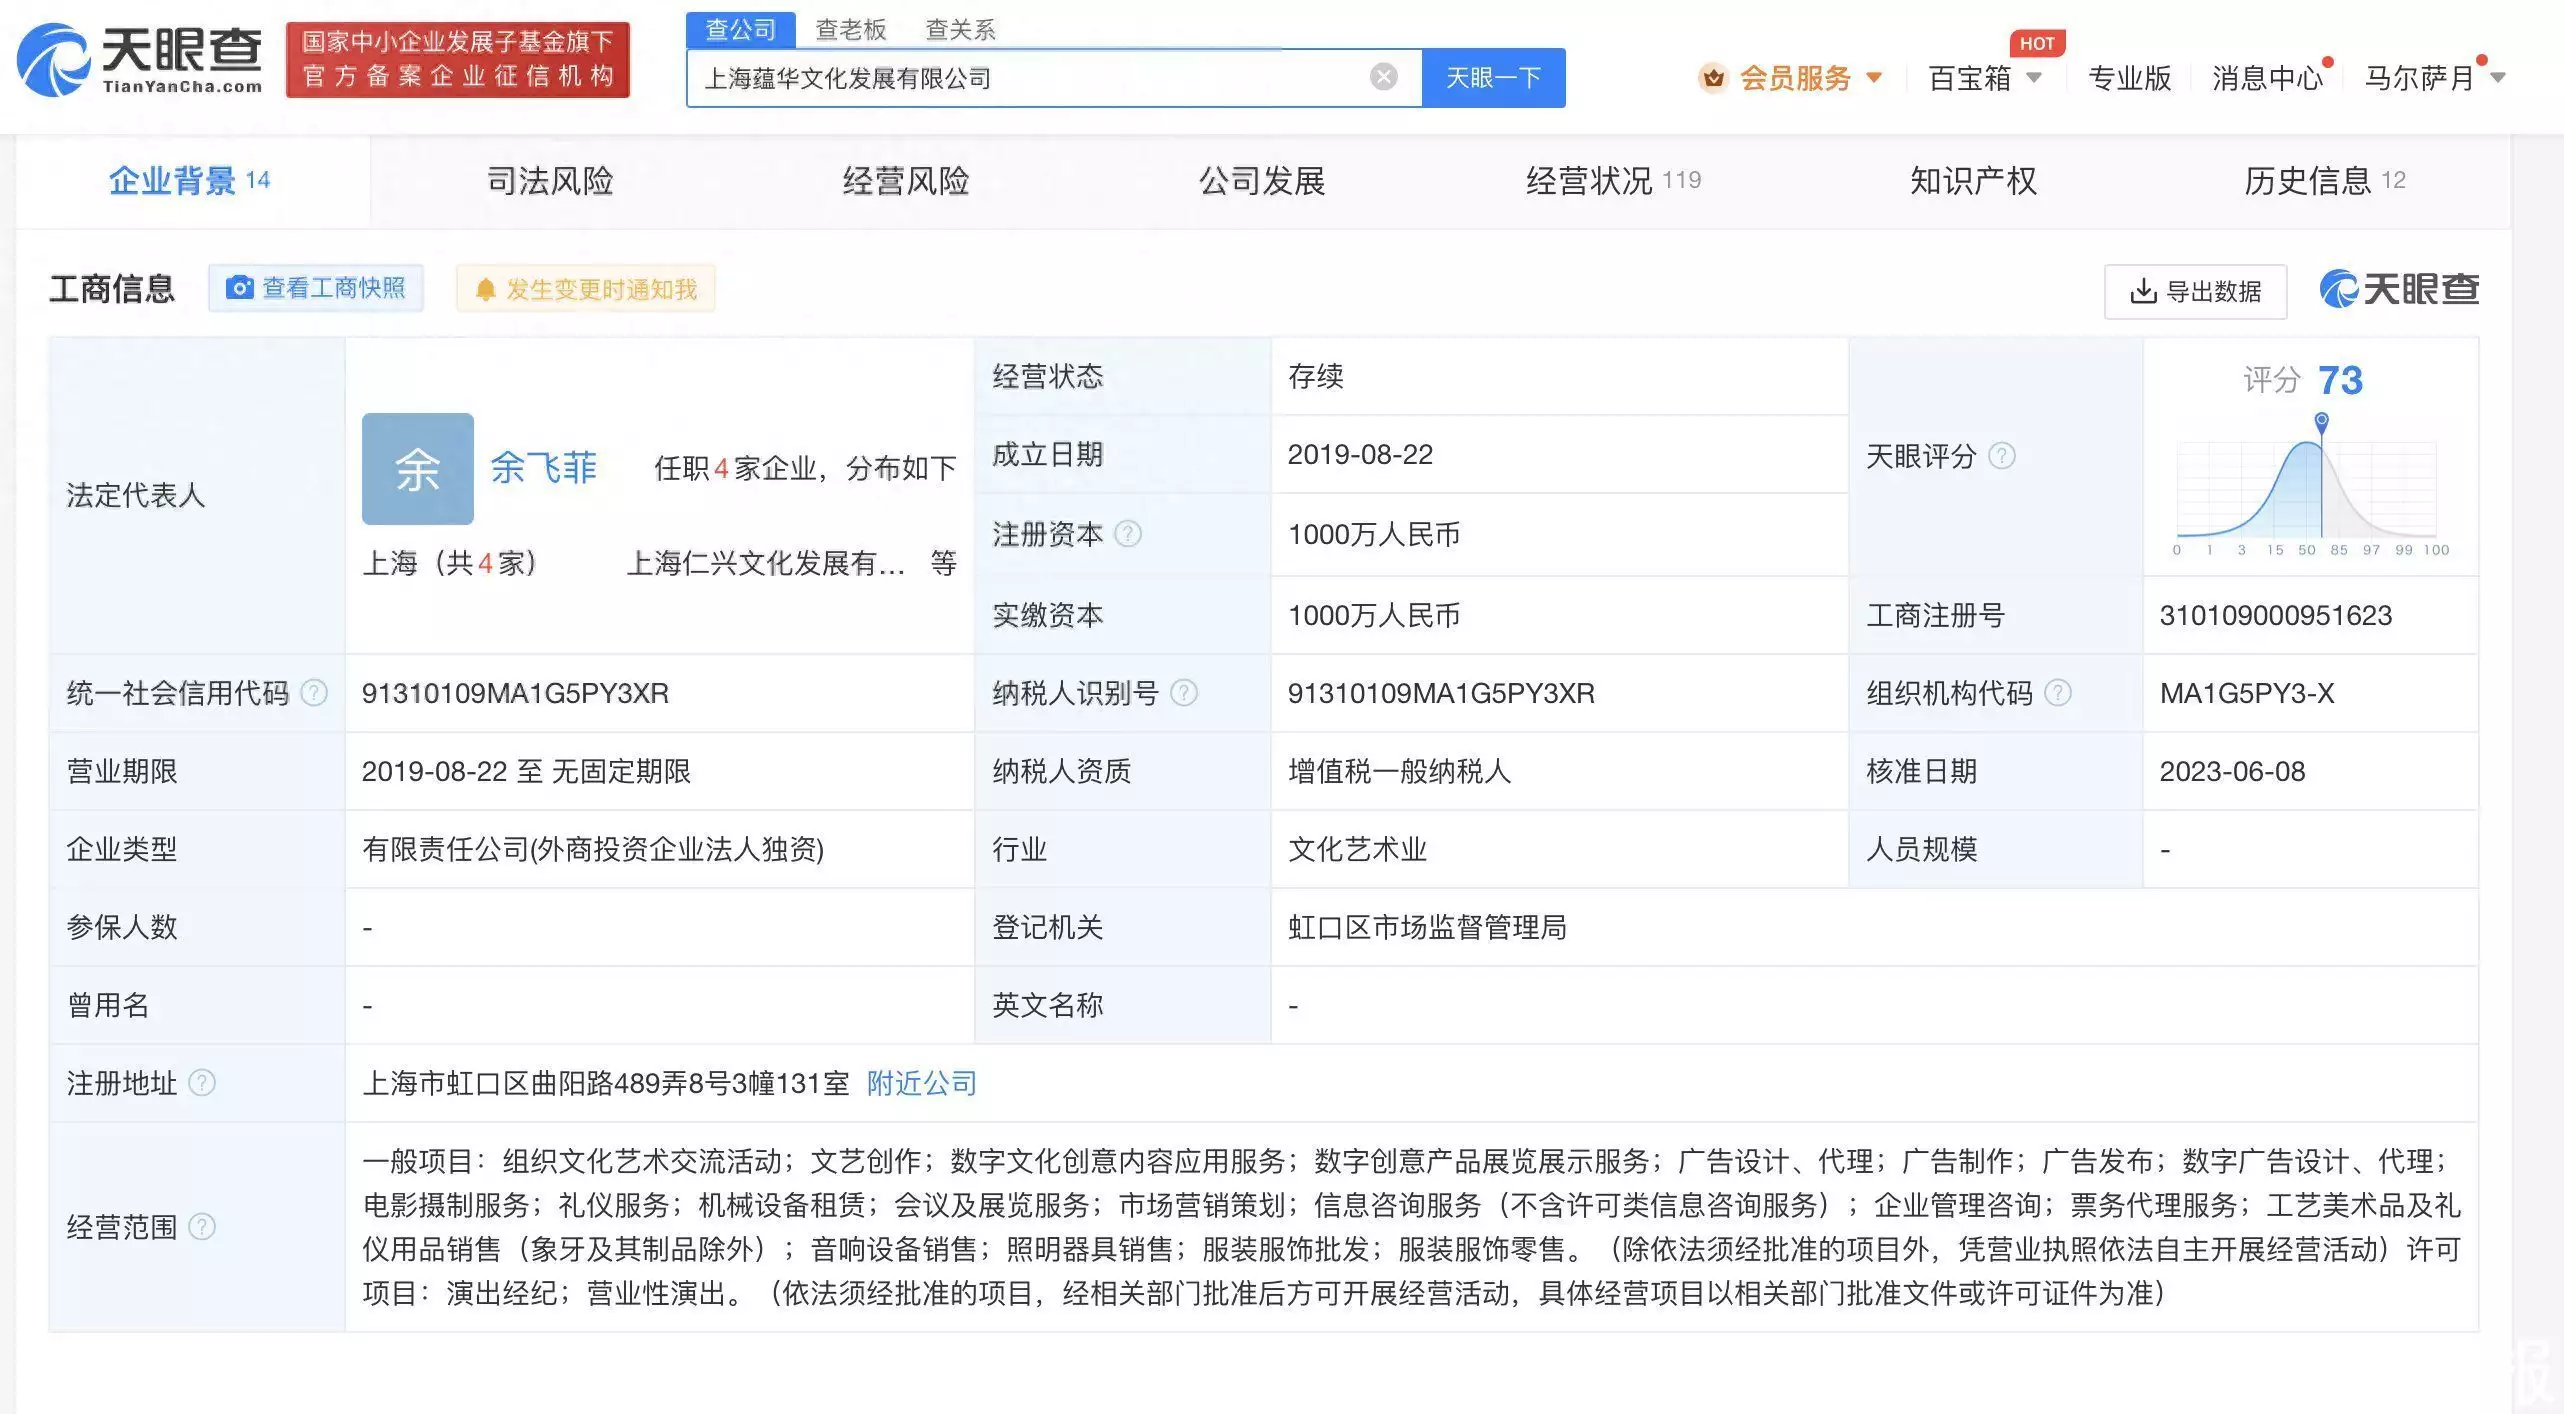The height and width of the screenshot is (1414, 2564).
Task: Click the 任职4家企业，分布如下 text
Action: pos(805,468)
